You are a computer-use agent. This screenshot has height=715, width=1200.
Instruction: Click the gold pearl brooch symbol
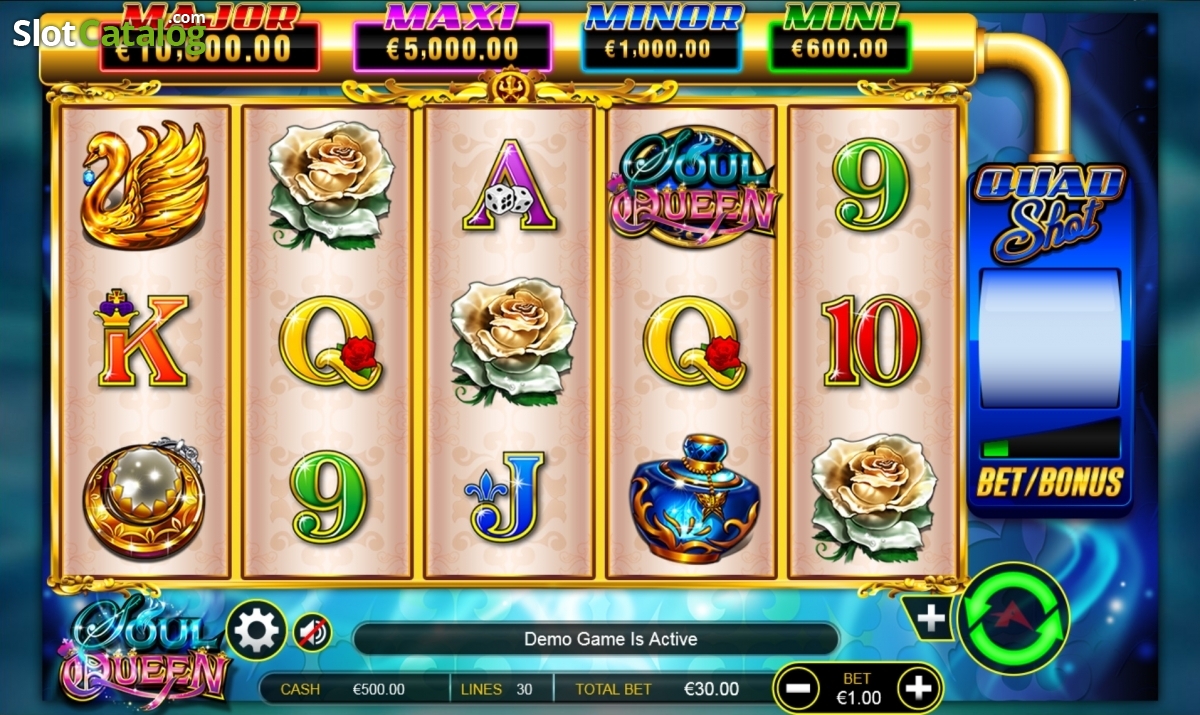(144, 497)
